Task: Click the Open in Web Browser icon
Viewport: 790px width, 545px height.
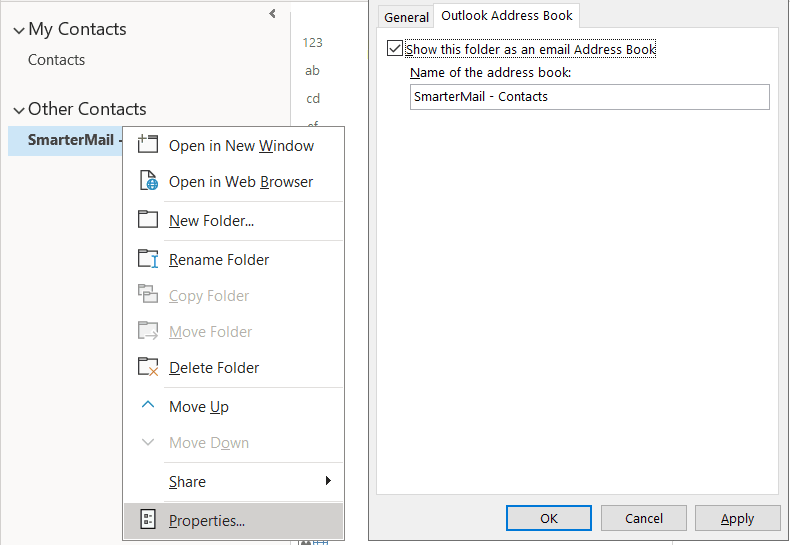Action: (148, 180)
